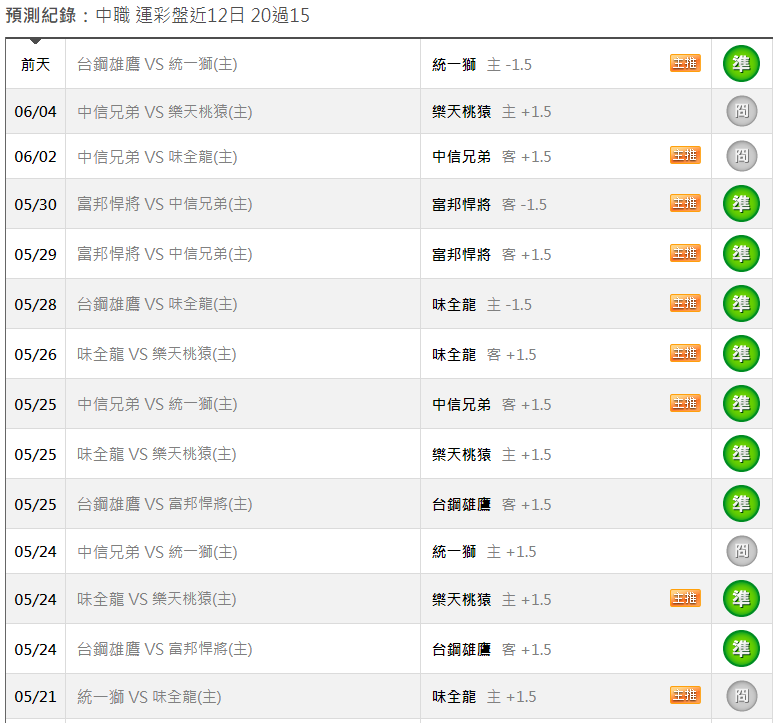This screenshot has width=778, height=723.
Task: Click the 主推 badge in the 05/26 row
Action: tap(685, 353)
